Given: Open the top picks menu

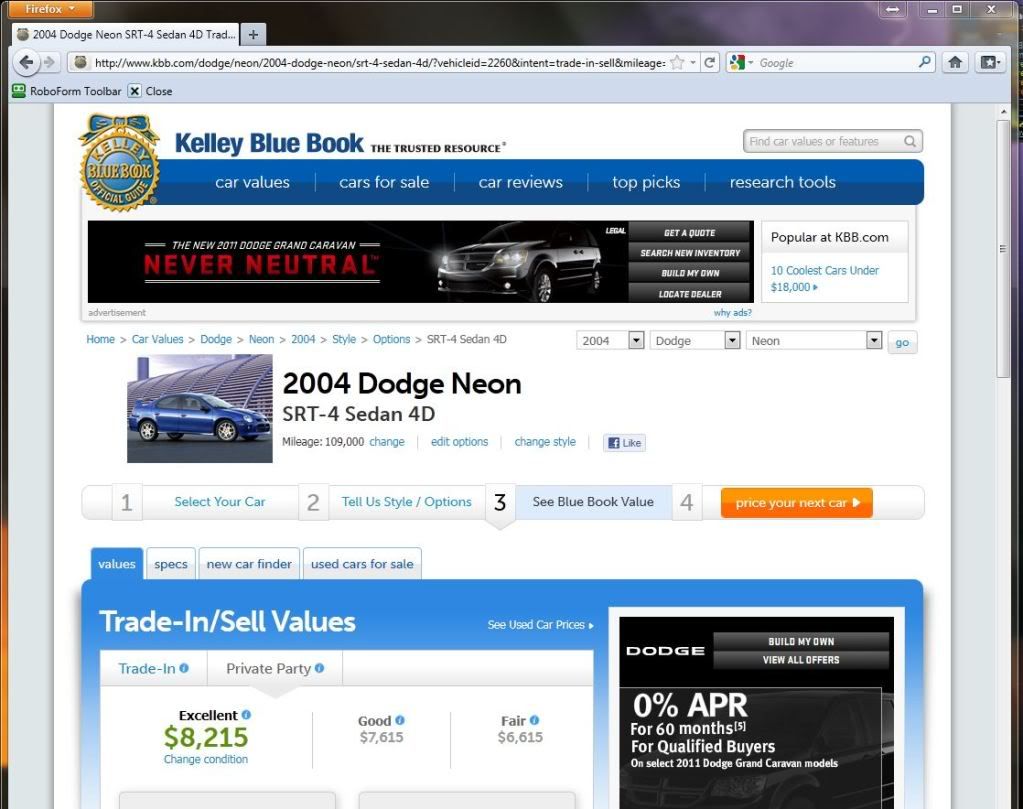Looking at the screenshot, I should [646, 182].
